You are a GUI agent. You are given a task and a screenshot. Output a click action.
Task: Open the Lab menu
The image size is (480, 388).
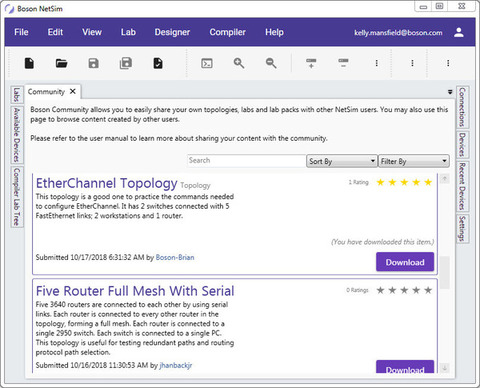coord(128,32)
